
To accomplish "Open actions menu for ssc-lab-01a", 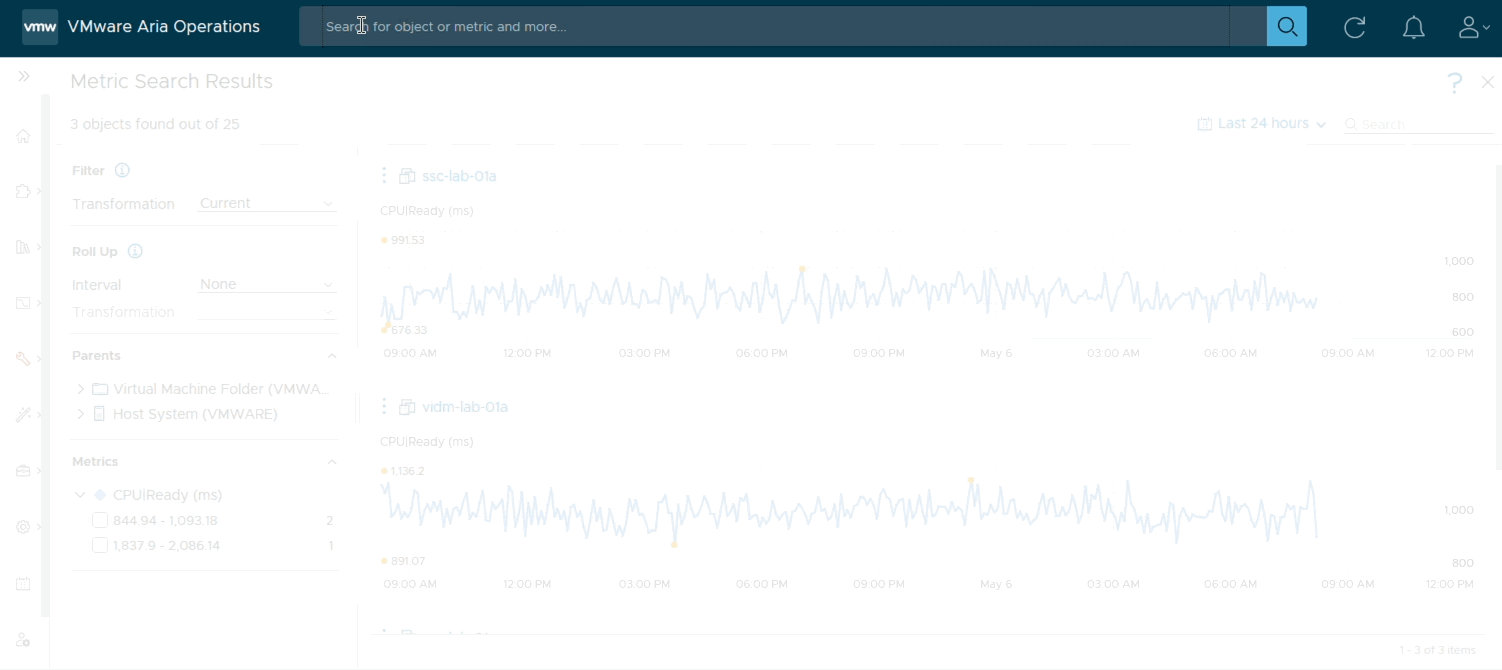I will (x=384, y=176).
